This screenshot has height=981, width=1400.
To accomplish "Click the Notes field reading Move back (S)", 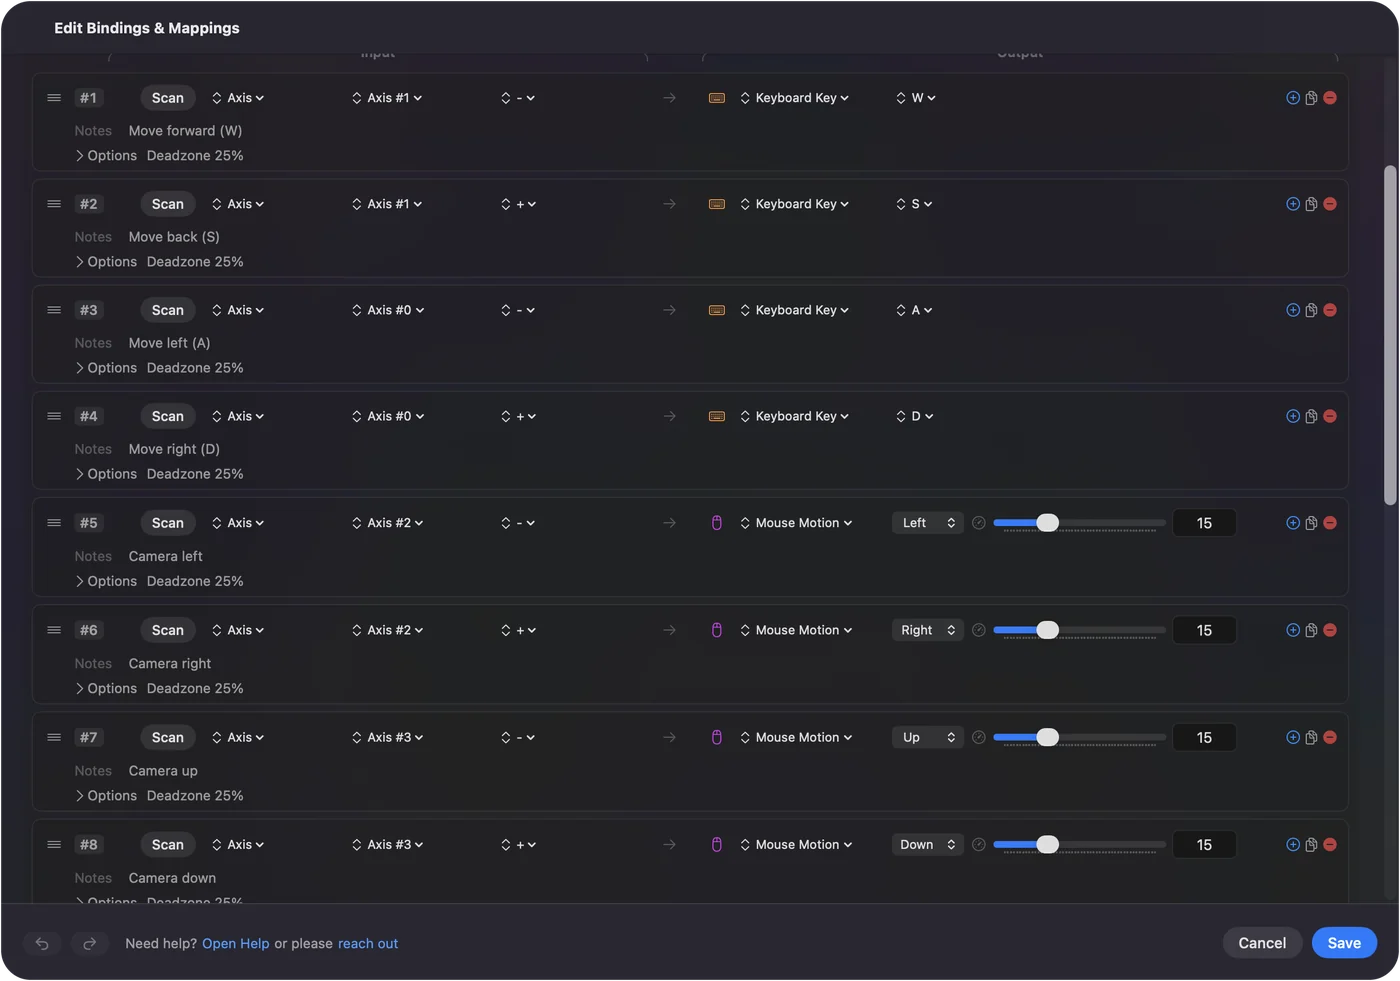I will pos(174,237).
